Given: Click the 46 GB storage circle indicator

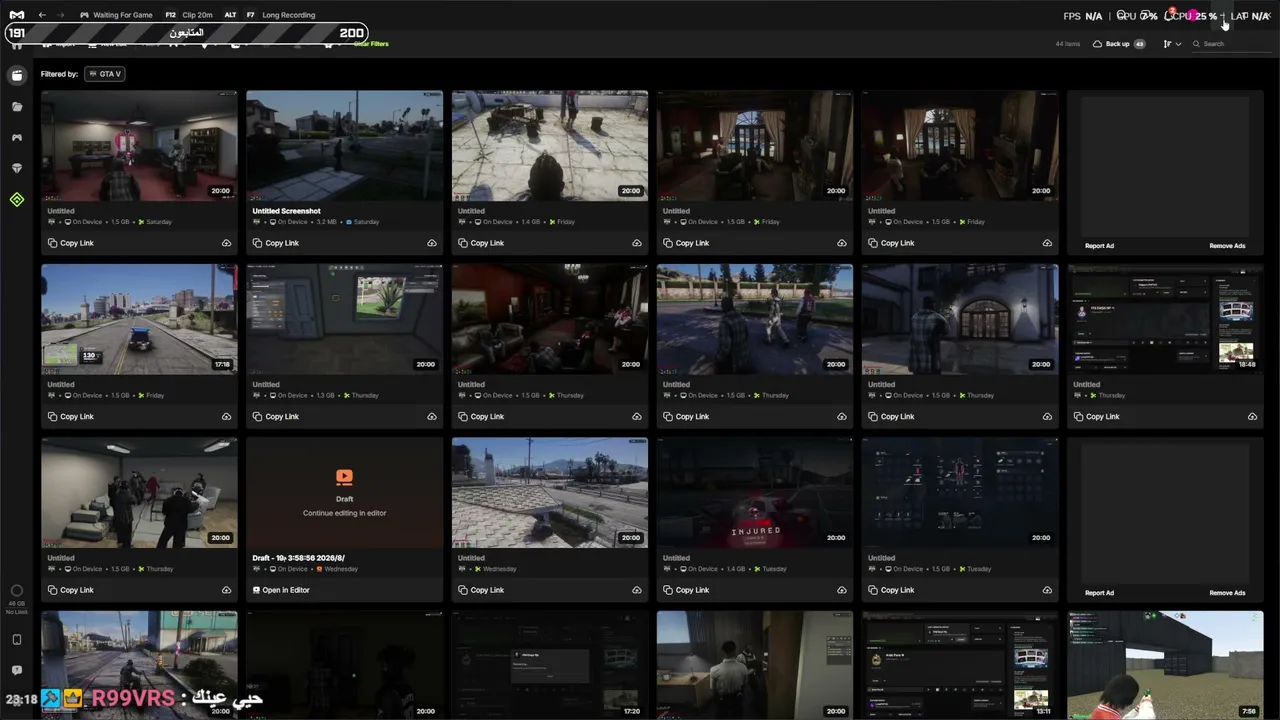Looking at the screenshot, I should tap(17, 591).
